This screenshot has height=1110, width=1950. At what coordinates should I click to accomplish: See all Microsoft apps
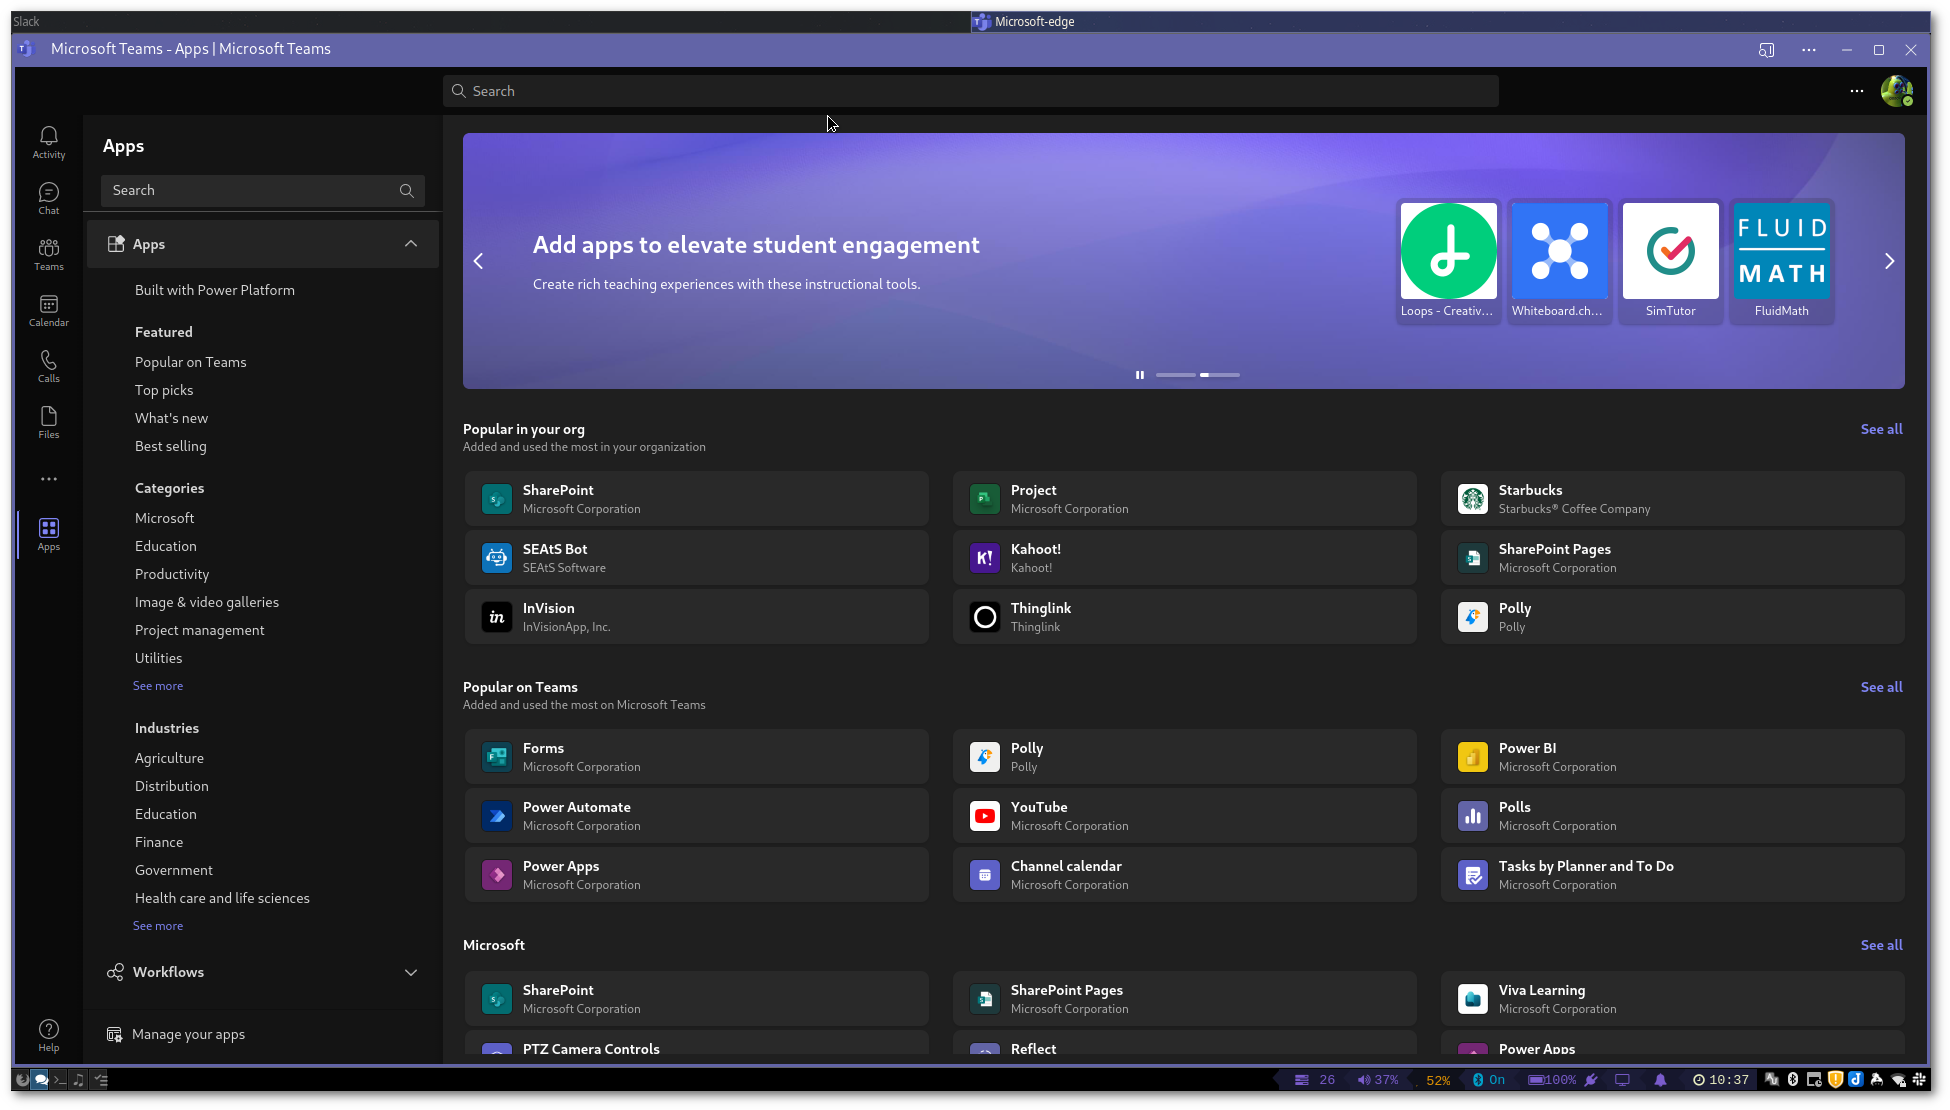click(x=1881, y=945)
